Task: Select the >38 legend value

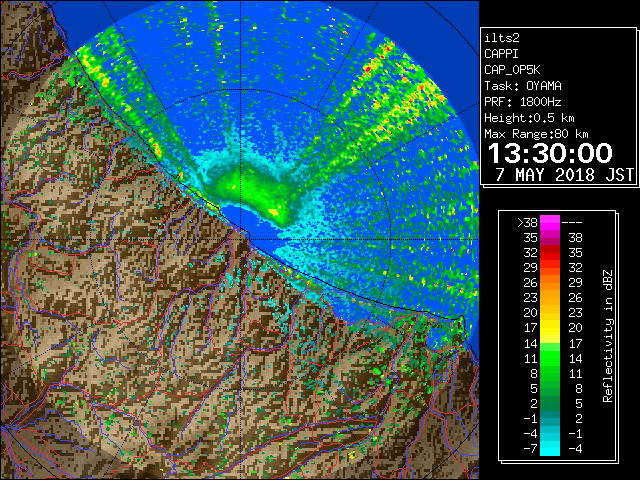Action: 527,223
